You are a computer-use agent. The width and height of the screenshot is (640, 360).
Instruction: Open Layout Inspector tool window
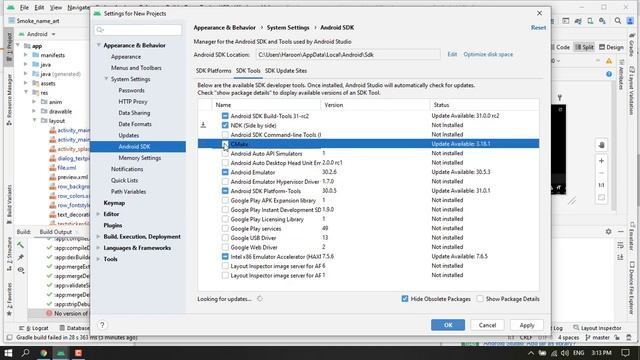pos(597,328)
